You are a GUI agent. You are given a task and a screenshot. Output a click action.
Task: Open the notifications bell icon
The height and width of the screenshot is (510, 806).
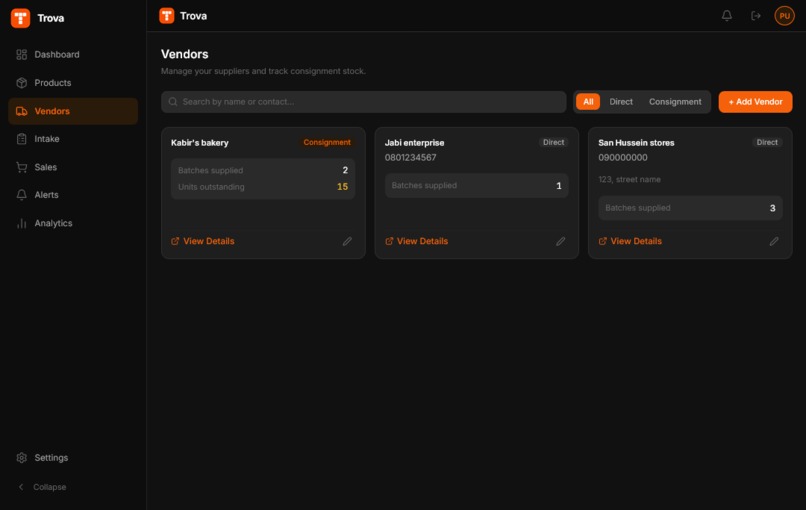[727, 16]
